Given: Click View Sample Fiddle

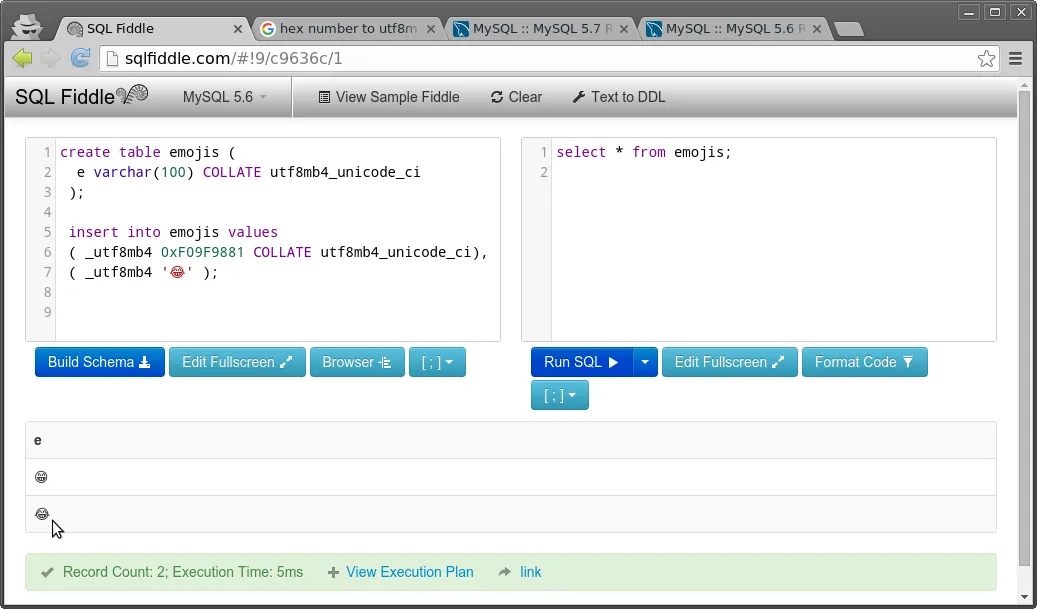Looking at the screenshot, I should click(389, 97).
